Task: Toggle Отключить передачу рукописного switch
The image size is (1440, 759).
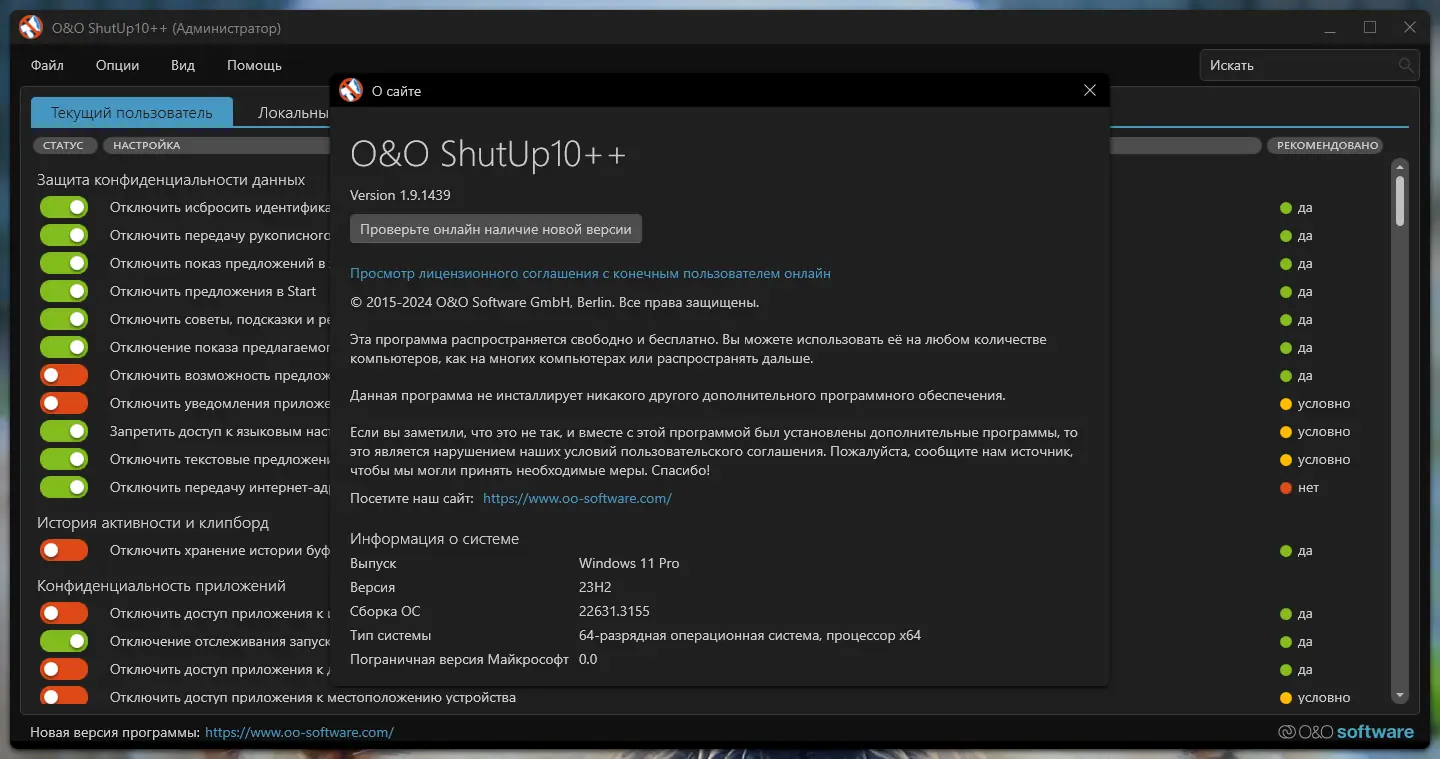Action: [64, 236]
